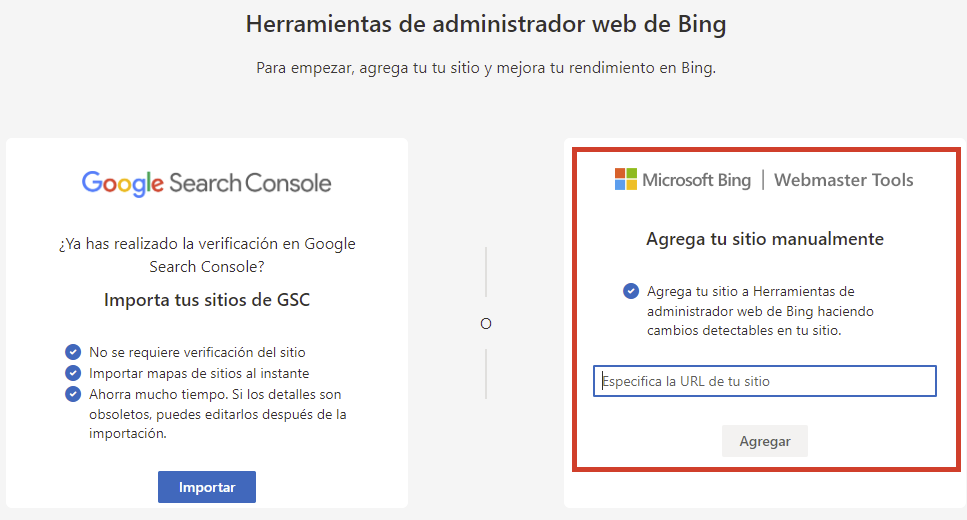This screenshot has width=967, height=520.
Task: Click the Importa tus sitios de GSC heading
Action: pyautogui.click(x=207, y=300)
